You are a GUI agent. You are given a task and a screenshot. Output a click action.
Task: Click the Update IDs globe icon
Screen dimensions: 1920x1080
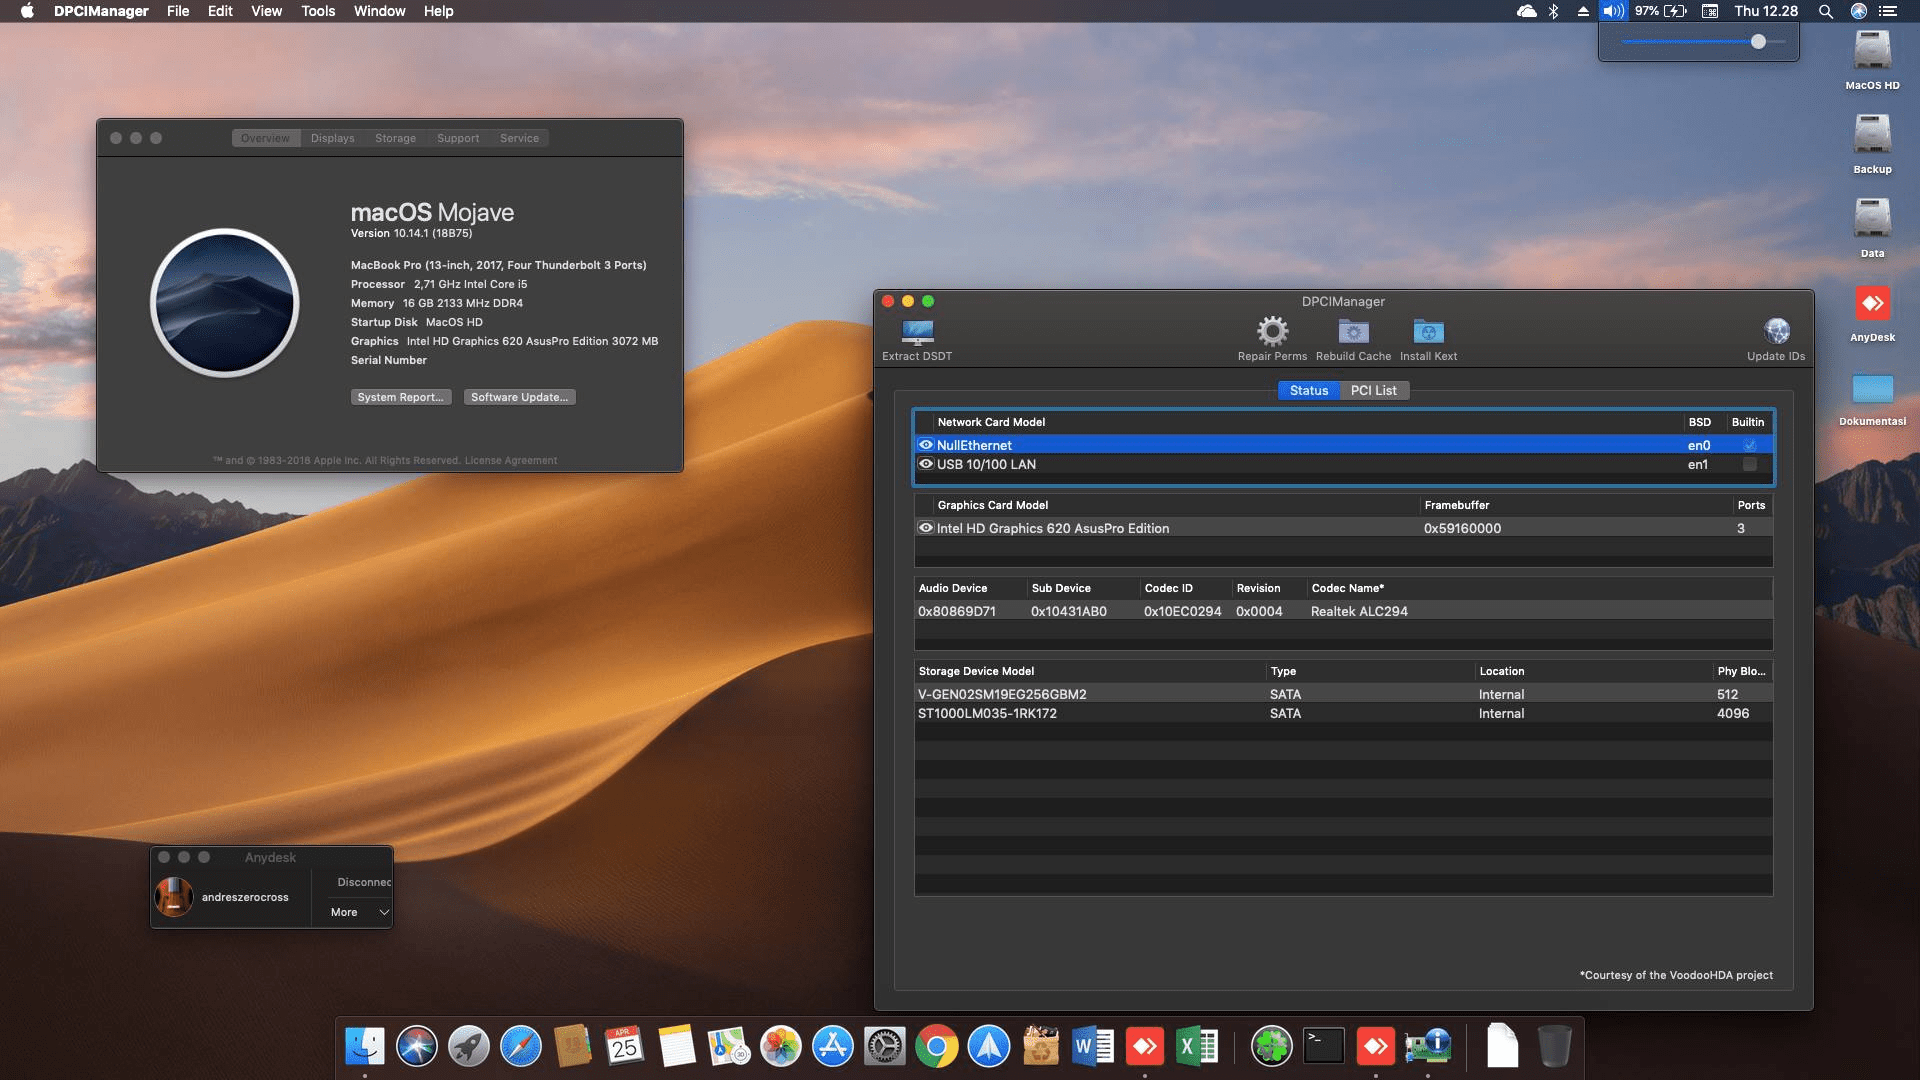click(x=1776, y=331)
